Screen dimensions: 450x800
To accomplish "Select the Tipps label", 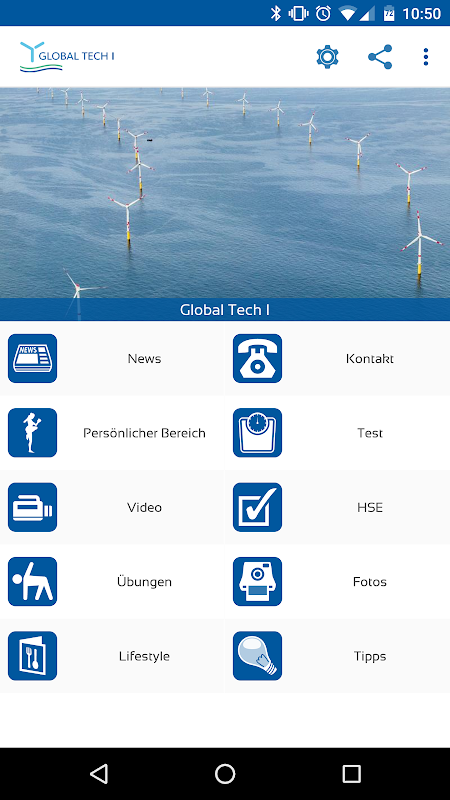I will click(x=370, y=656).
